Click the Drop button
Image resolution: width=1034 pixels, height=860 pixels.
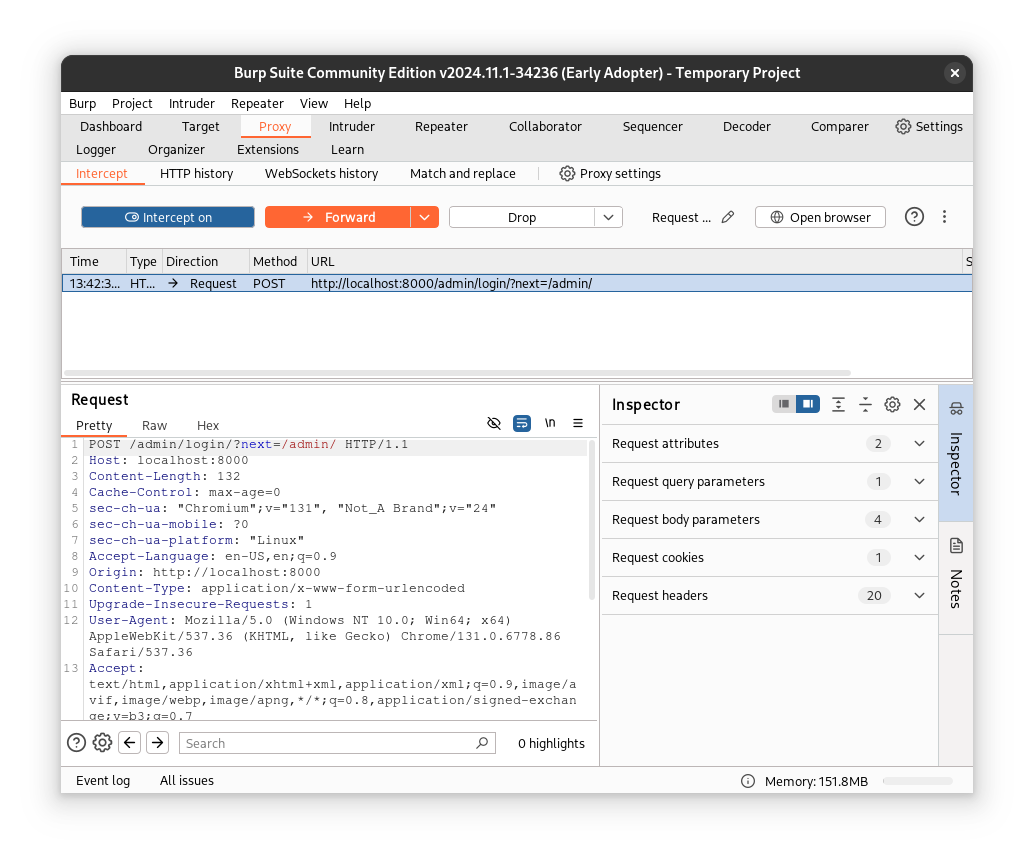(x=522, y=218)
